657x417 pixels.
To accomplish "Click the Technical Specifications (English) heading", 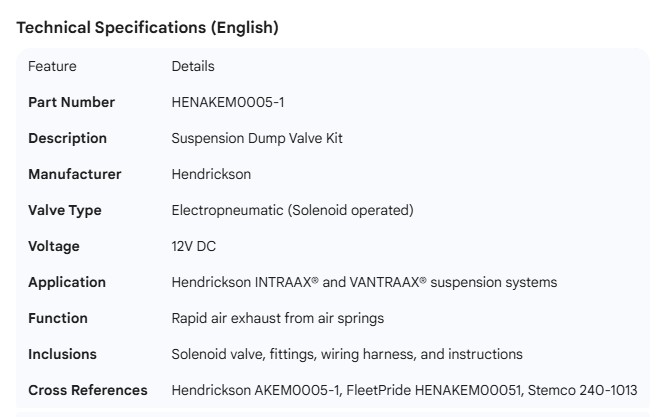I will pyautogui.click(x=148, y=28).
